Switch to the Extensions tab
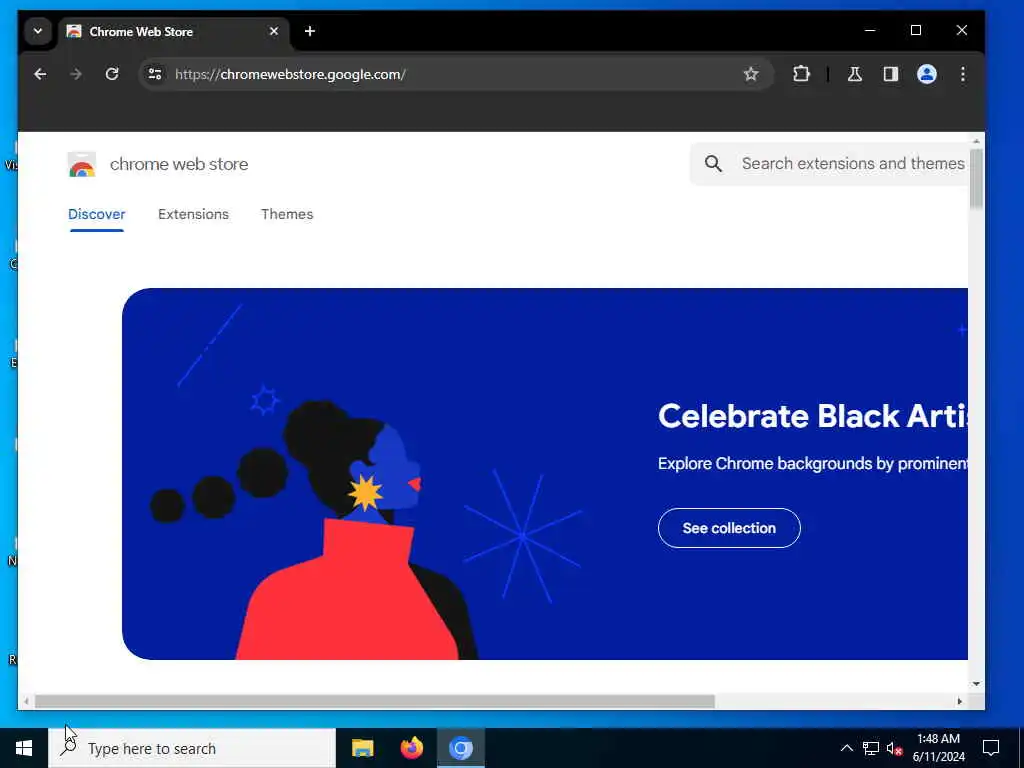Viewport: 1024px width, 768px height. pos(193,214)
